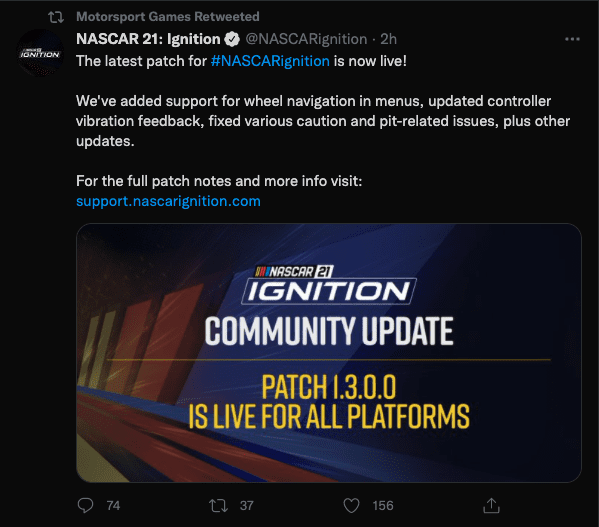Like the tweet with the heart icon

pyautogui.click(x=351, y=506)
